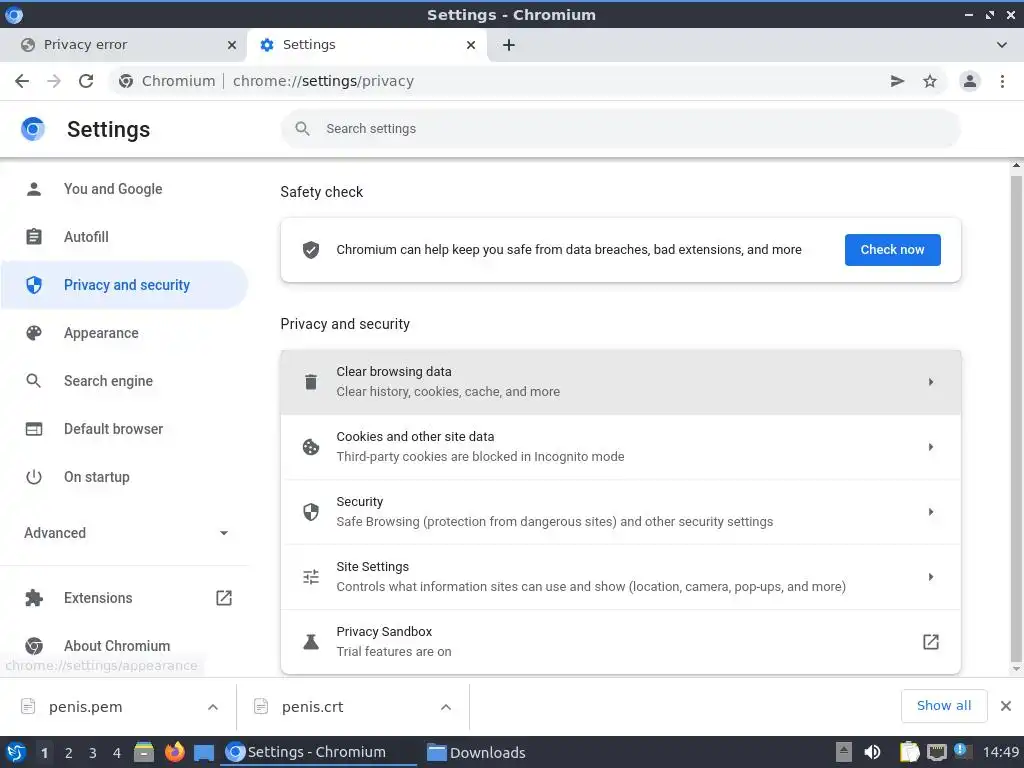Select Privacy and security in sidebar
Screen dimensions: 1024x768
coord(124,285)
